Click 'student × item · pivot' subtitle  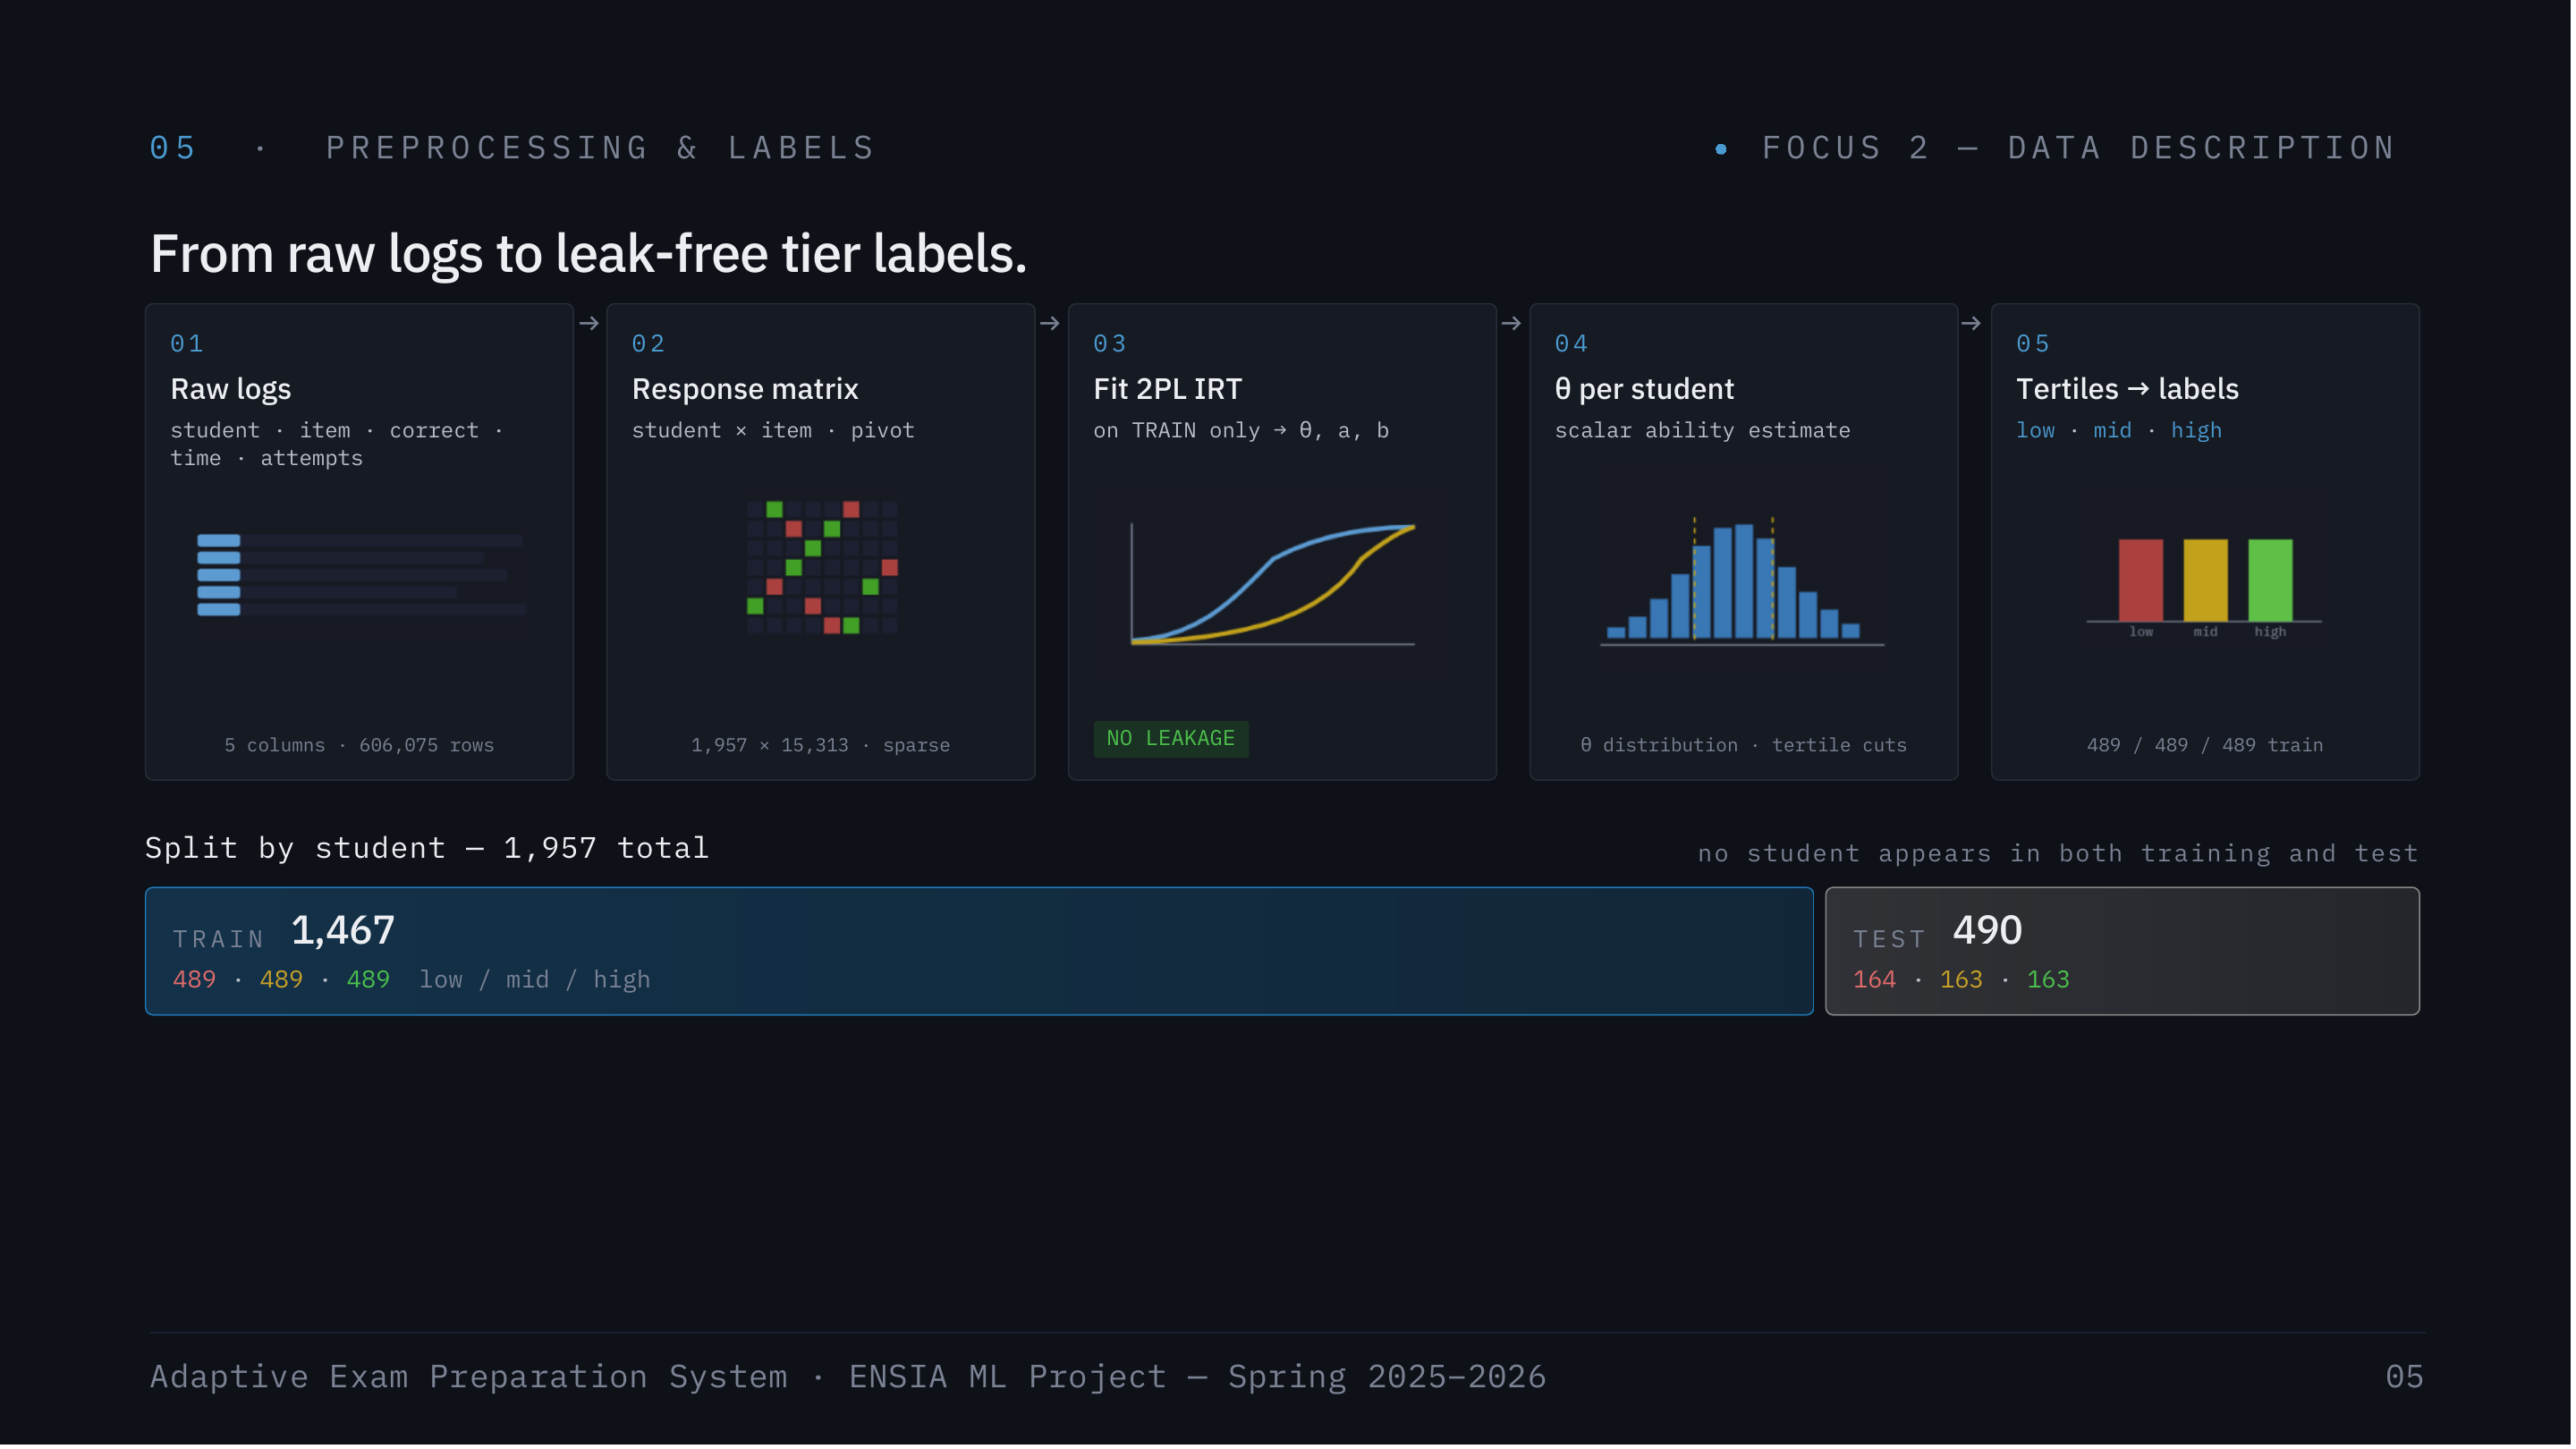(774, 431)
